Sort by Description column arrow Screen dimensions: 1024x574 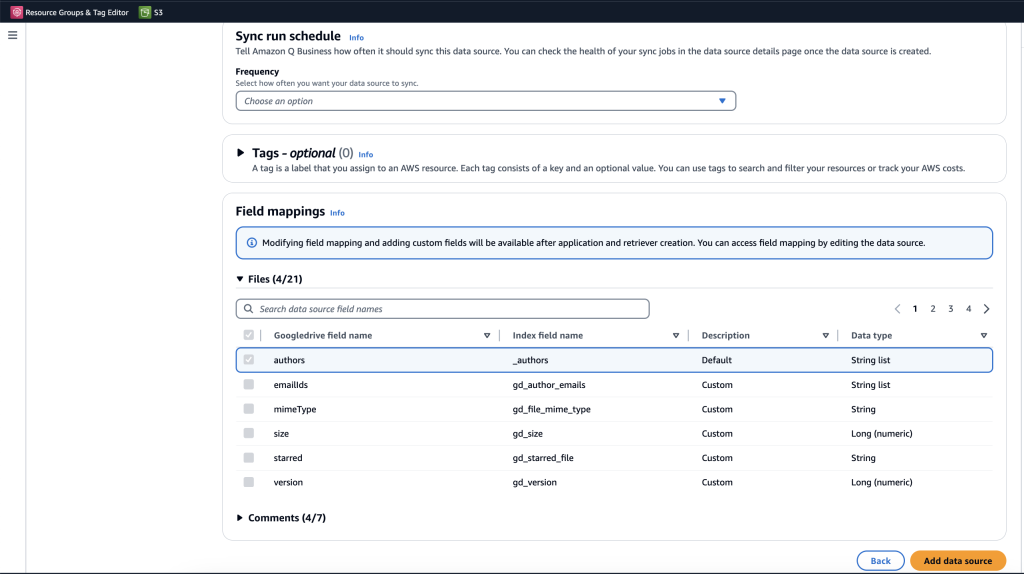point(825,336)
